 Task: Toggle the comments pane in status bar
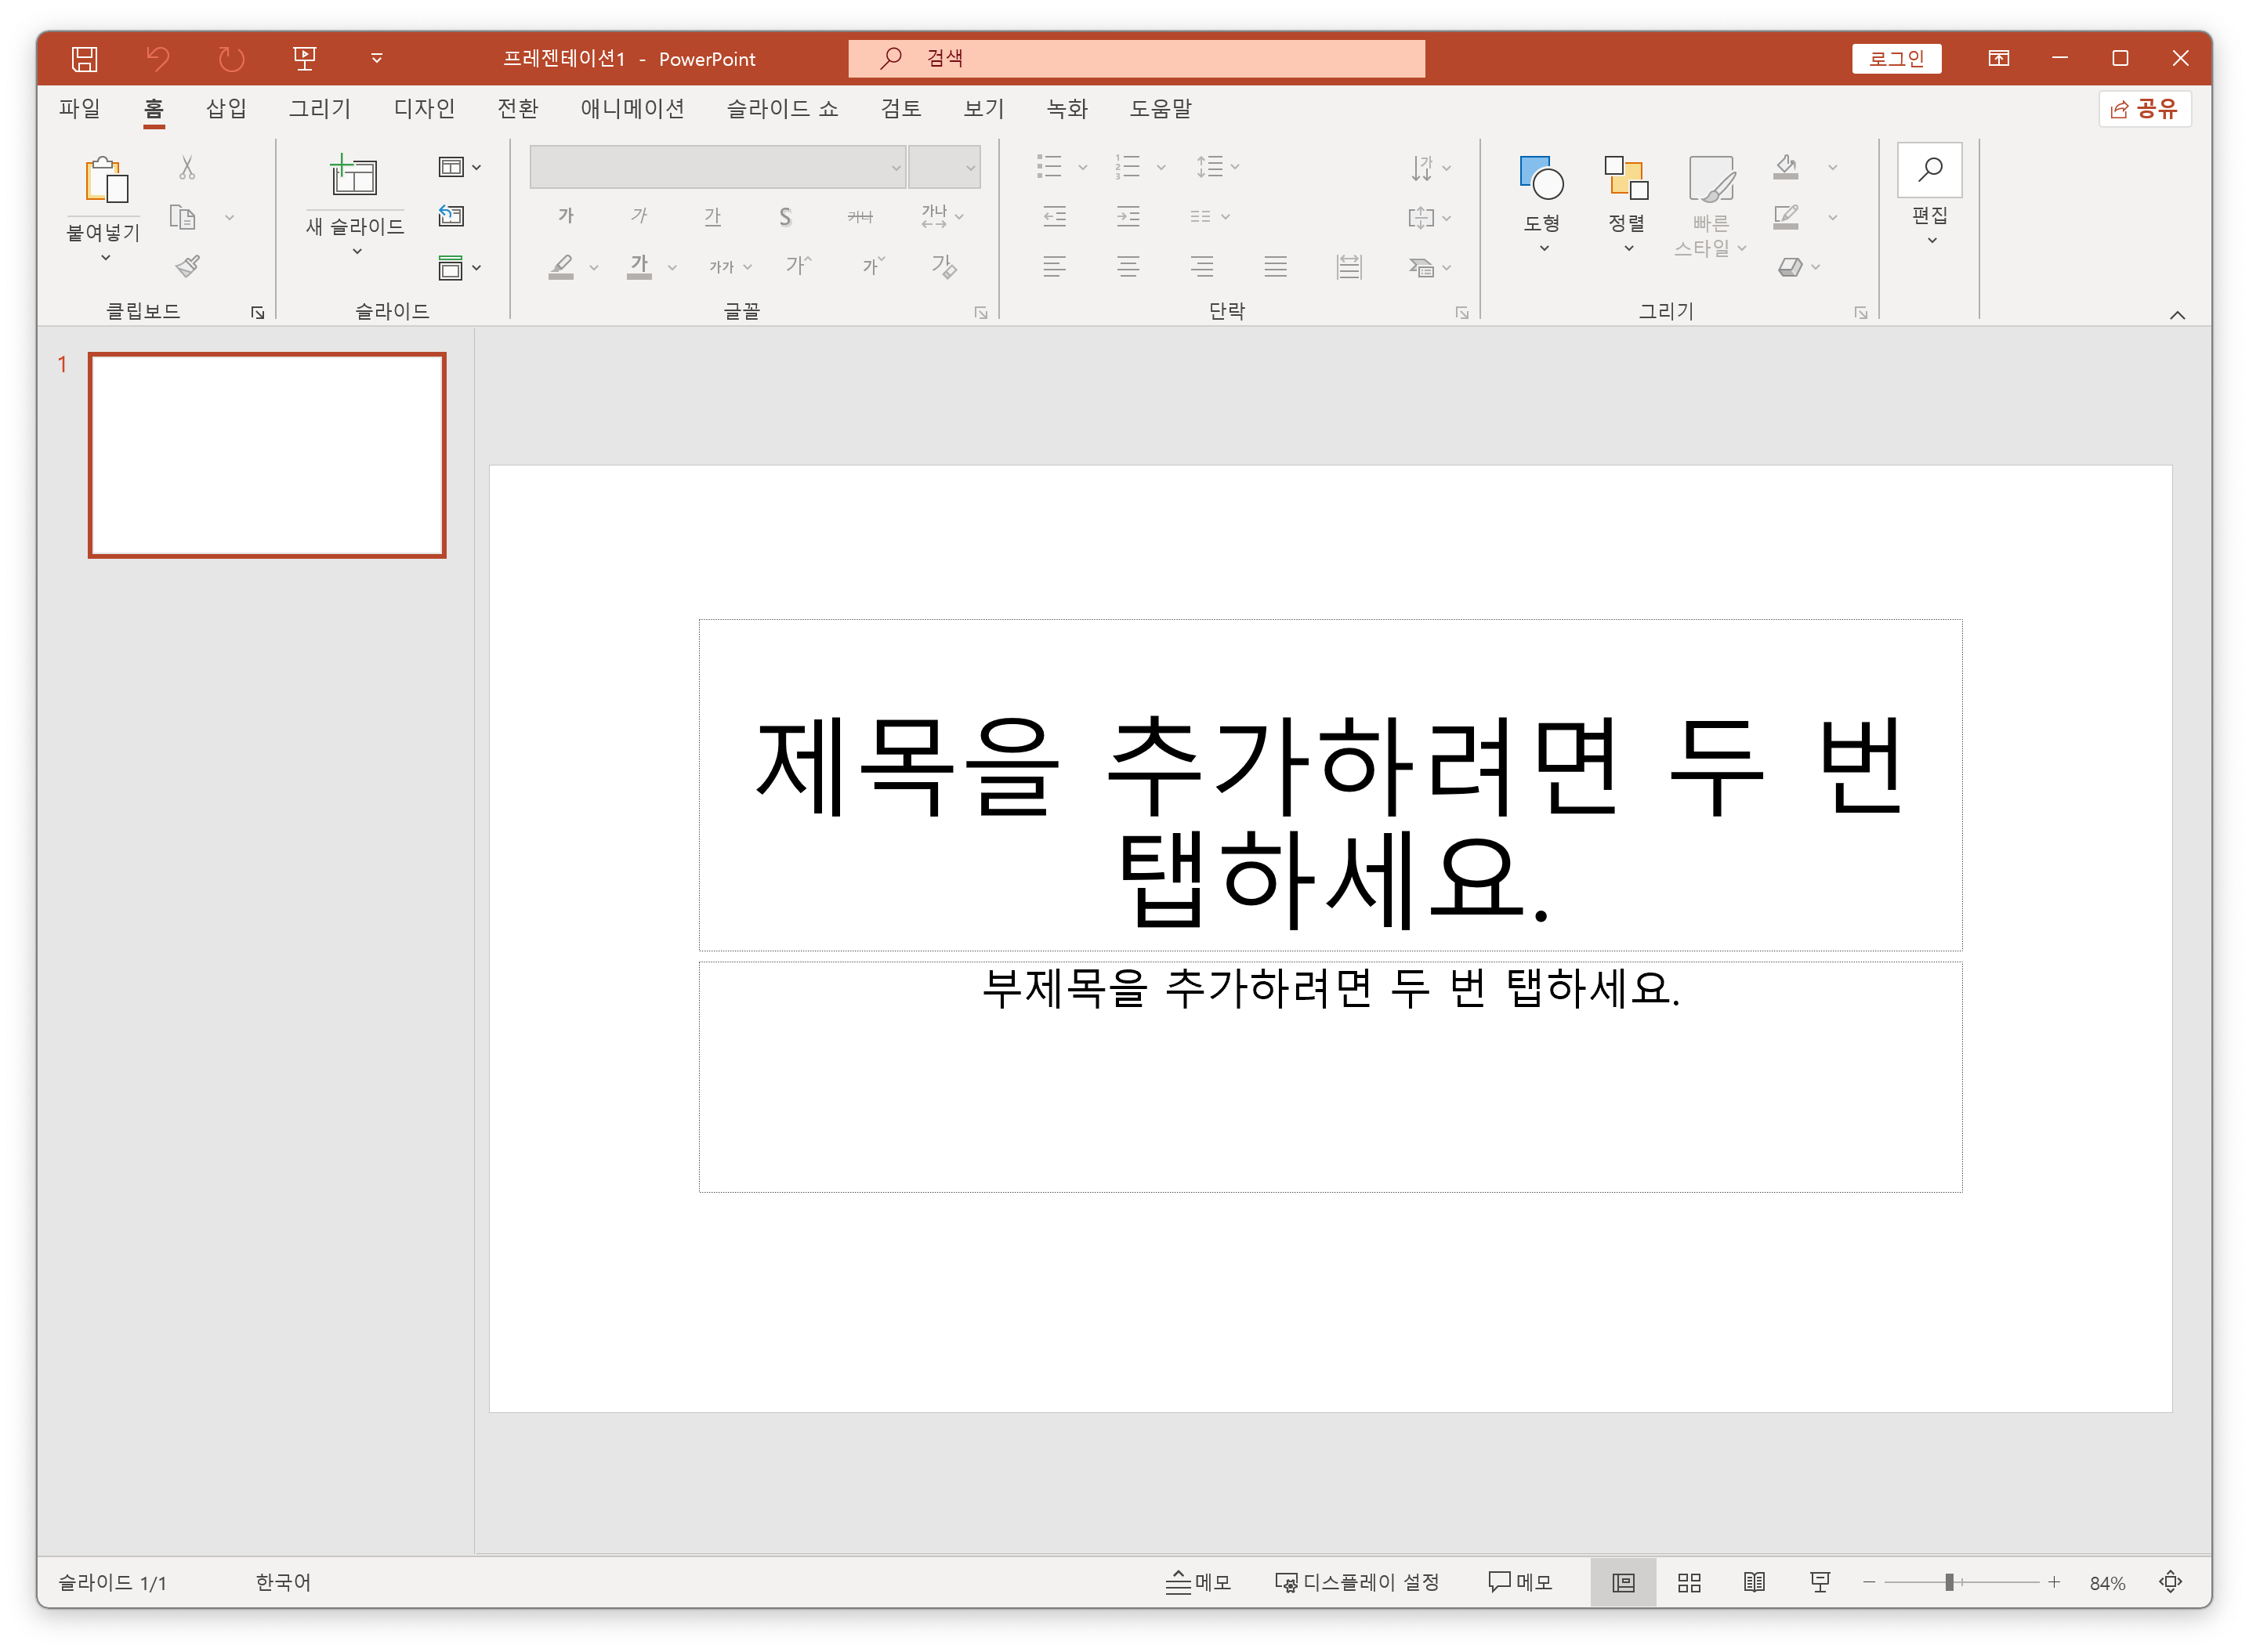point(1520,1582)
